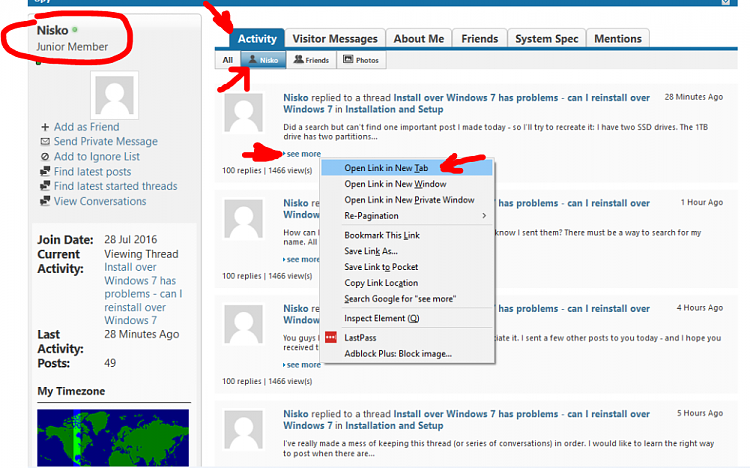Click the Add as Friend plus icon
This screenshot has width=750, height=468.
click(x=45, y=127)
